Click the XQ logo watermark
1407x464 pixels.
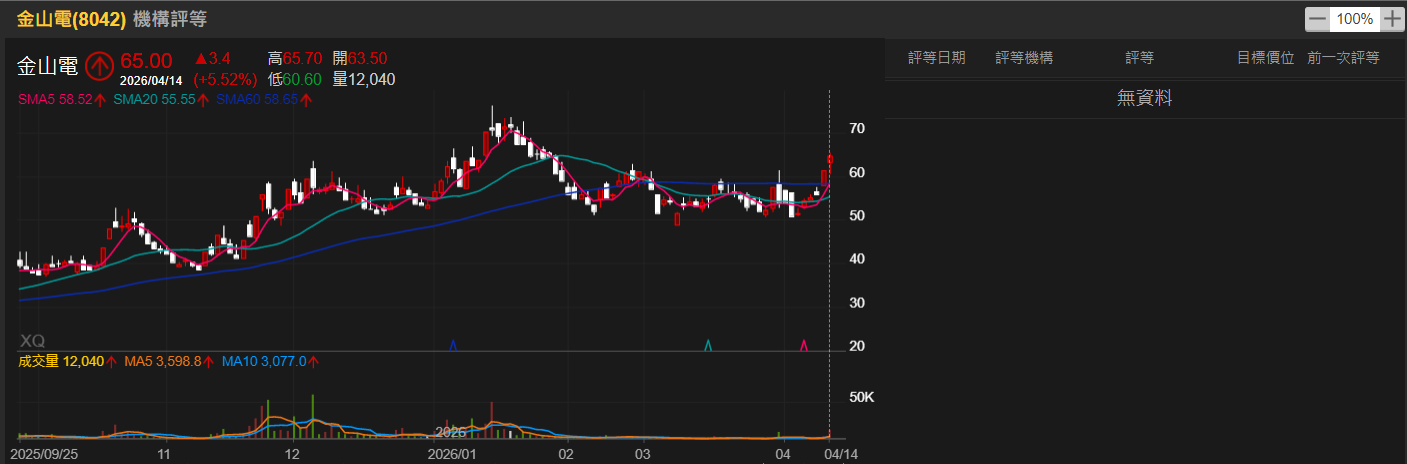(x=32, y=341)
